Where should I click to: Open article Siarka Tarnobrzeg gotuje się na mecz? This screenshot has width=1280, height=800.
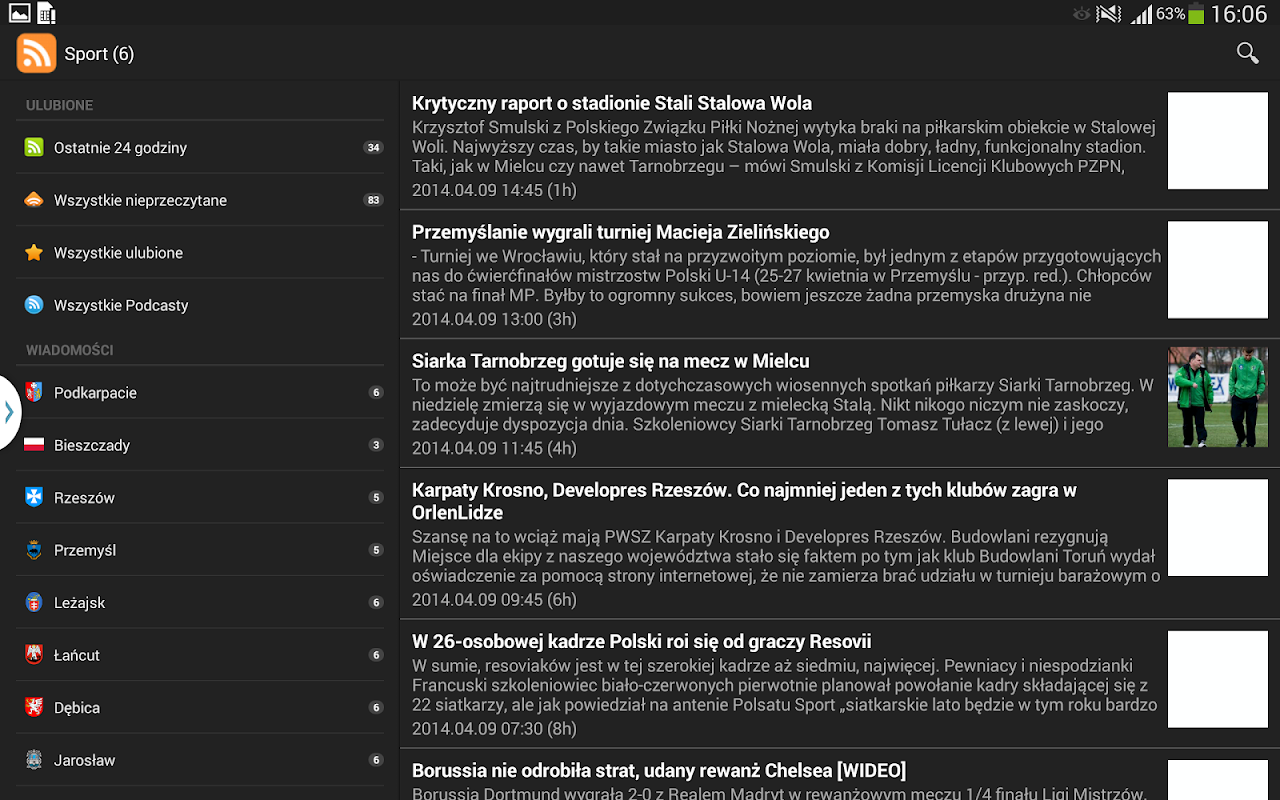840,403
